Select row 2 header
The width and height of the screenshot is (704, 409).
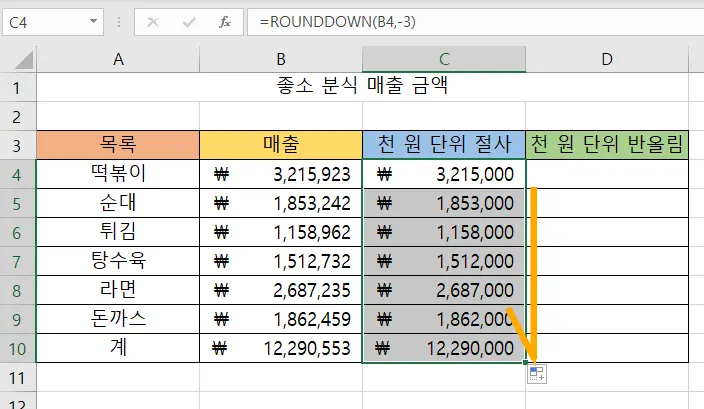coord(18,116)
